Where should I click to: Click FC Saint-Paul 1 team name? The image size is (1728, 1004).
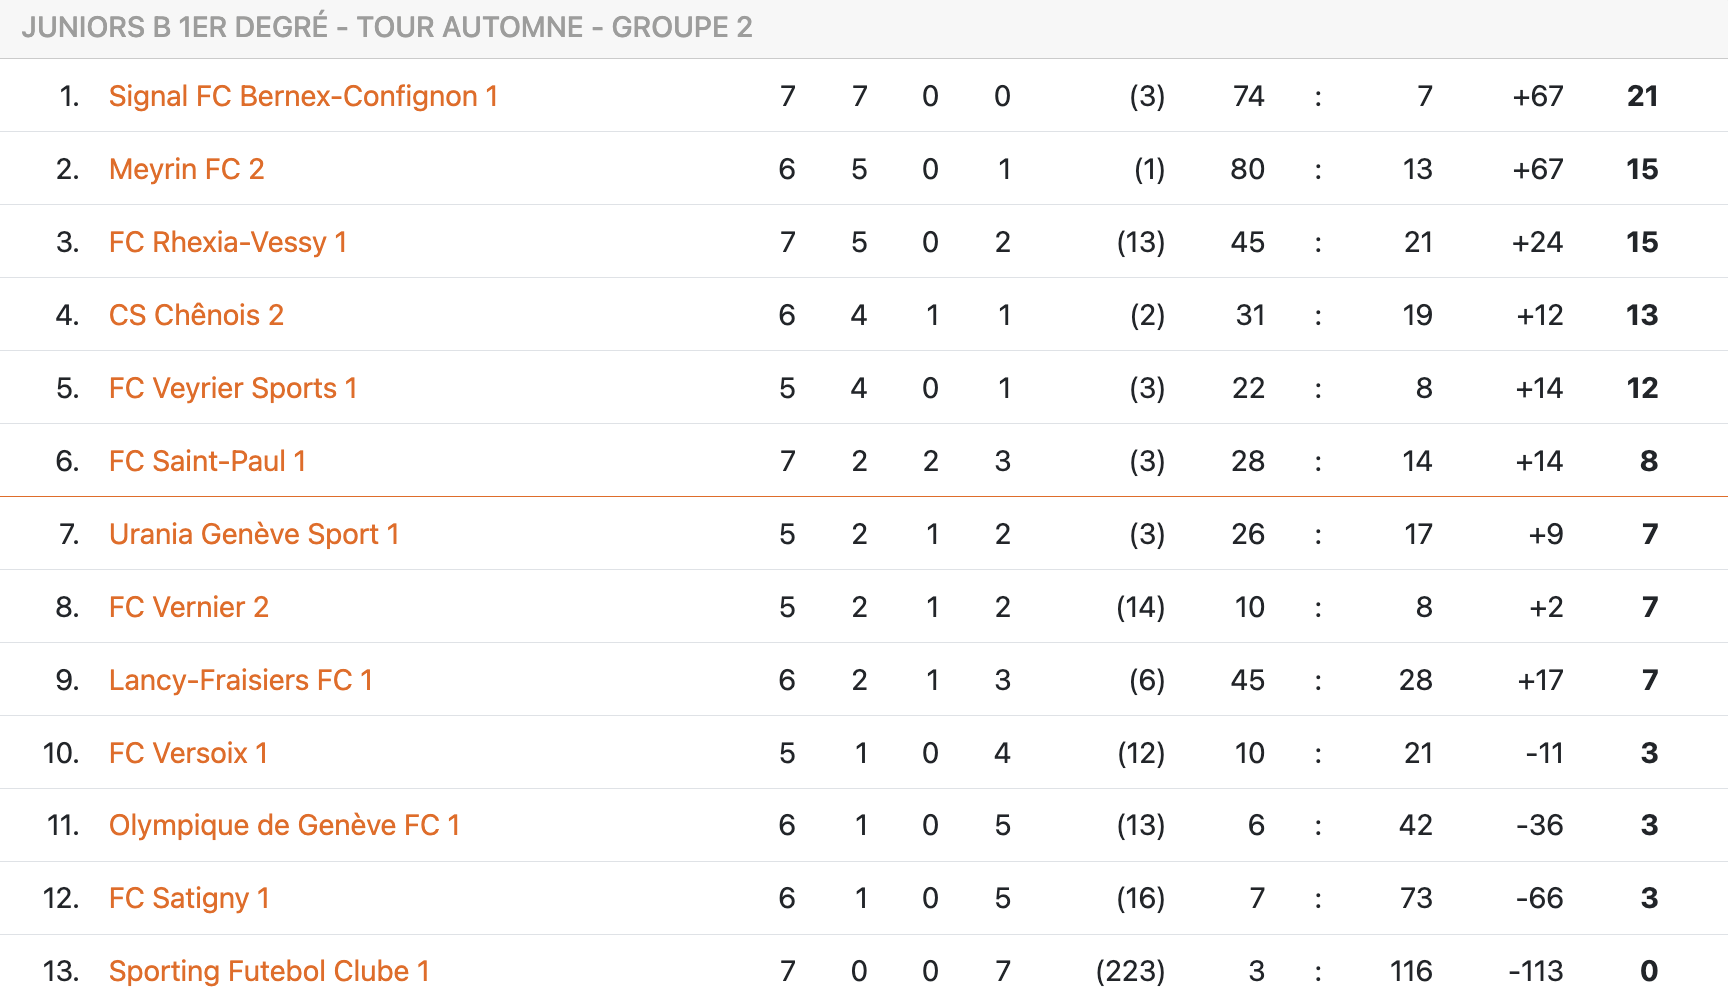click(207, 461)
